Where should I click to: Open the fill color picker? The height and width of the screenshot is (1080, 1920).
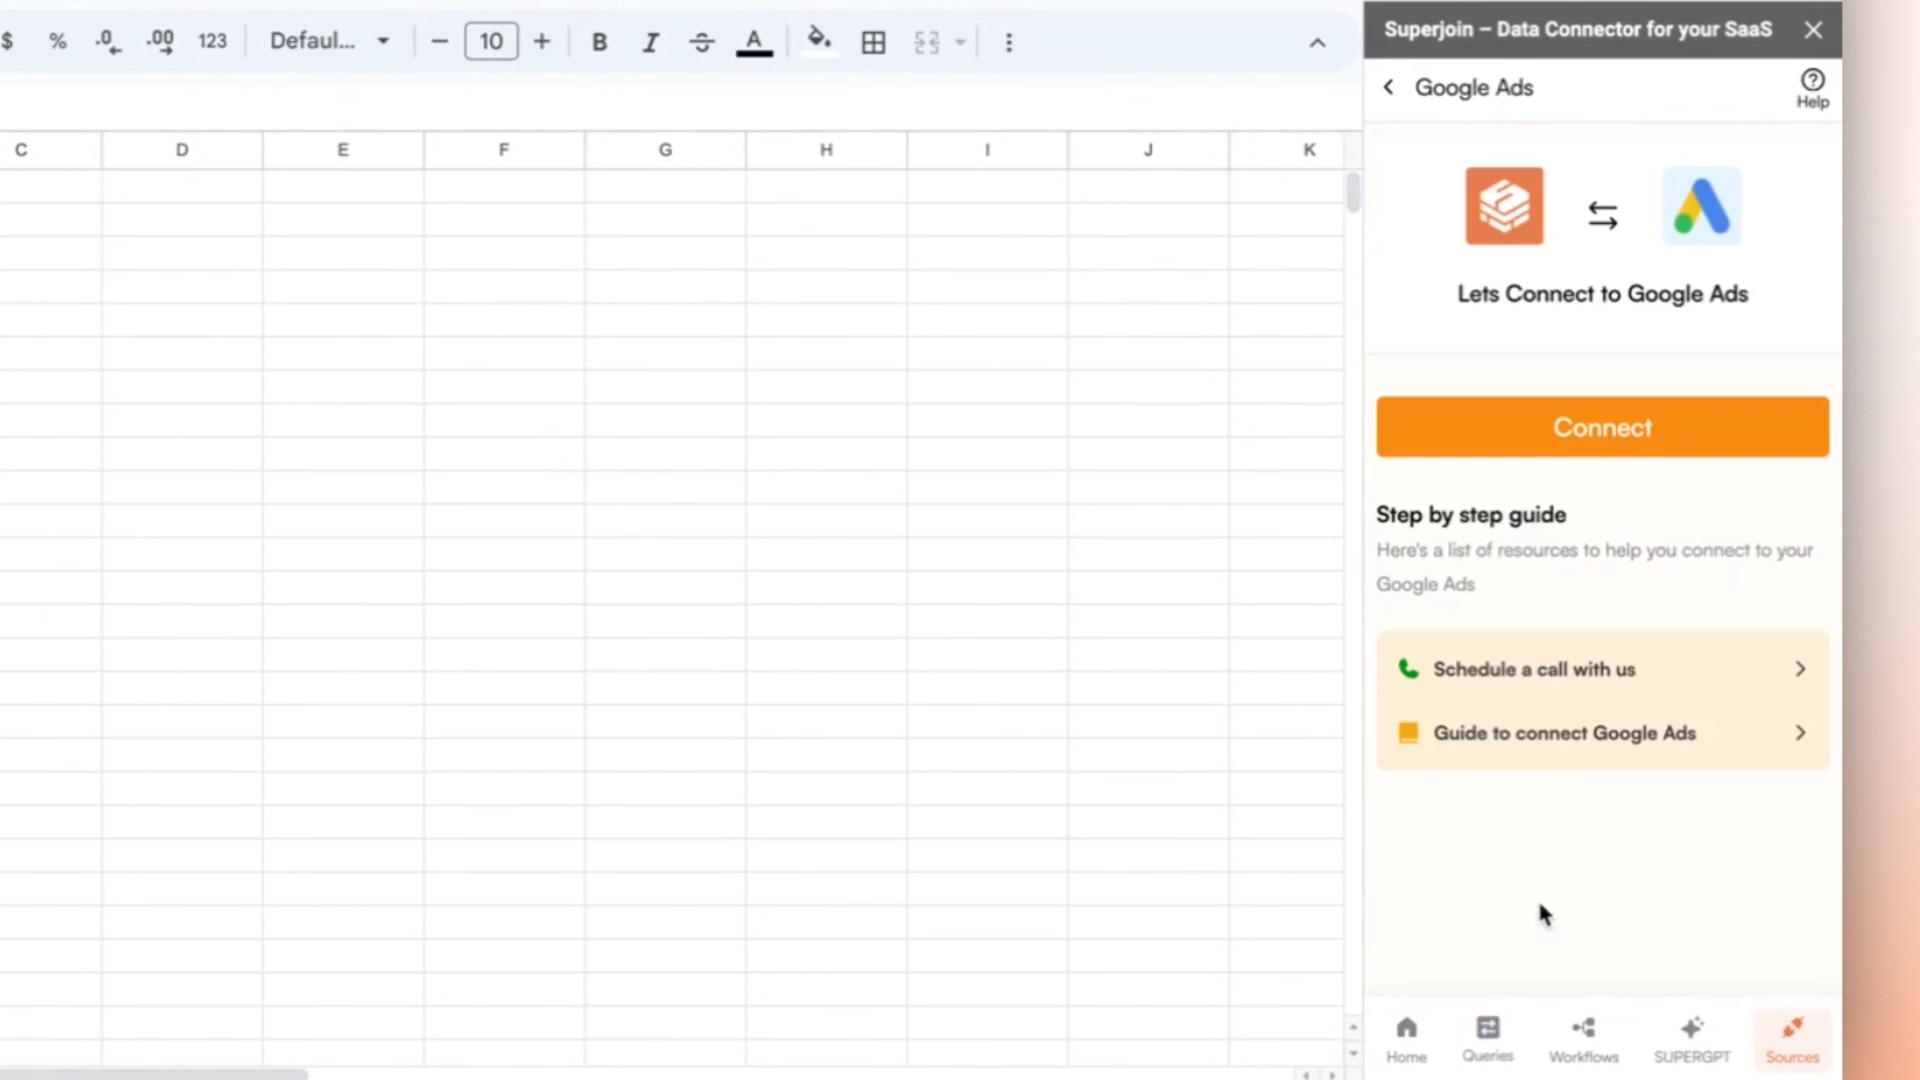819,41
